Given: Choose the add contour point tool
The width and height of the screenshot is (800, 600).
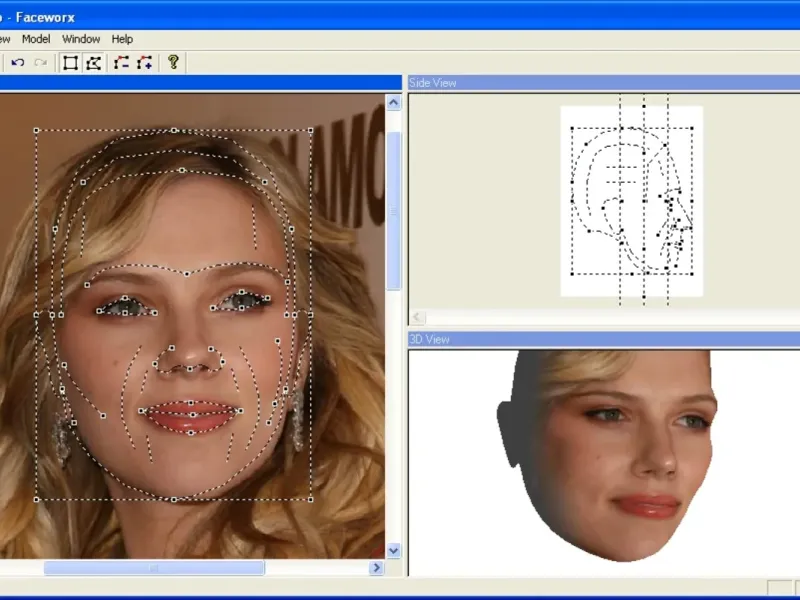Looking at the screenshot, I should (144, 63).
